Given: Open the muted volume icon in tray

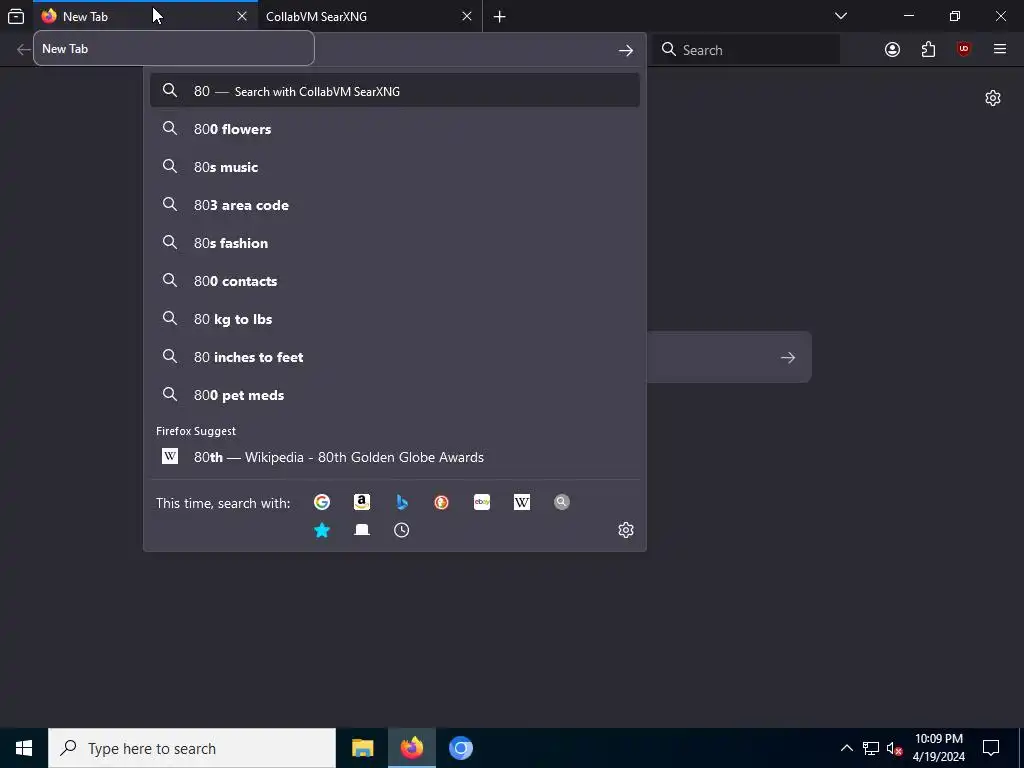Looking at the screenshot, I should click(894, 748).
